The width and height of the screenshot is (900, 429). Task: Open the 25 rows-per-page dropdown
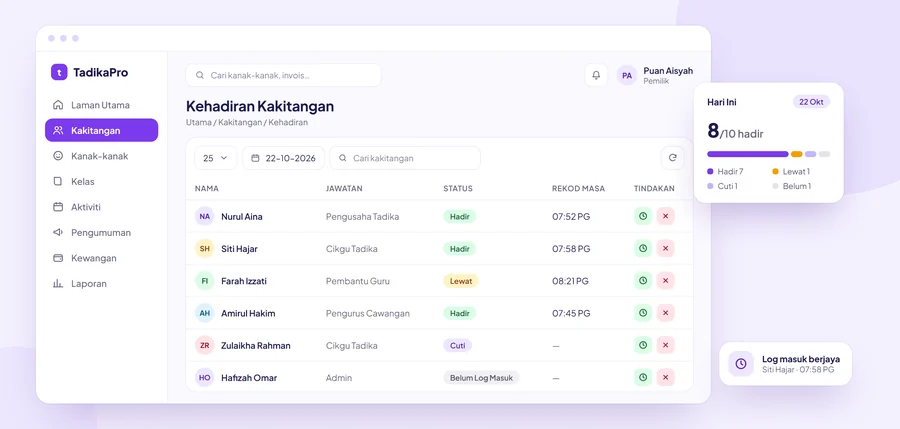point(215,158)
